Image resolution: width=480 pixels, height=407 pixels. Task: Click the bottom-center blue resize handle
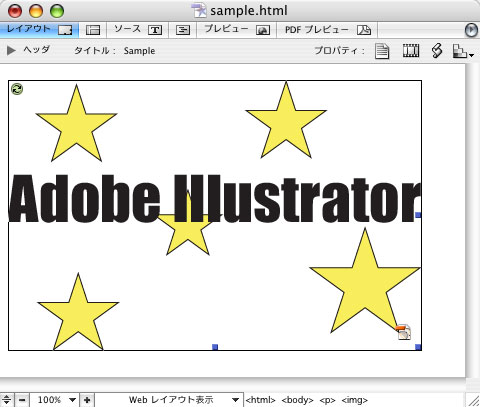coord(215,347)
